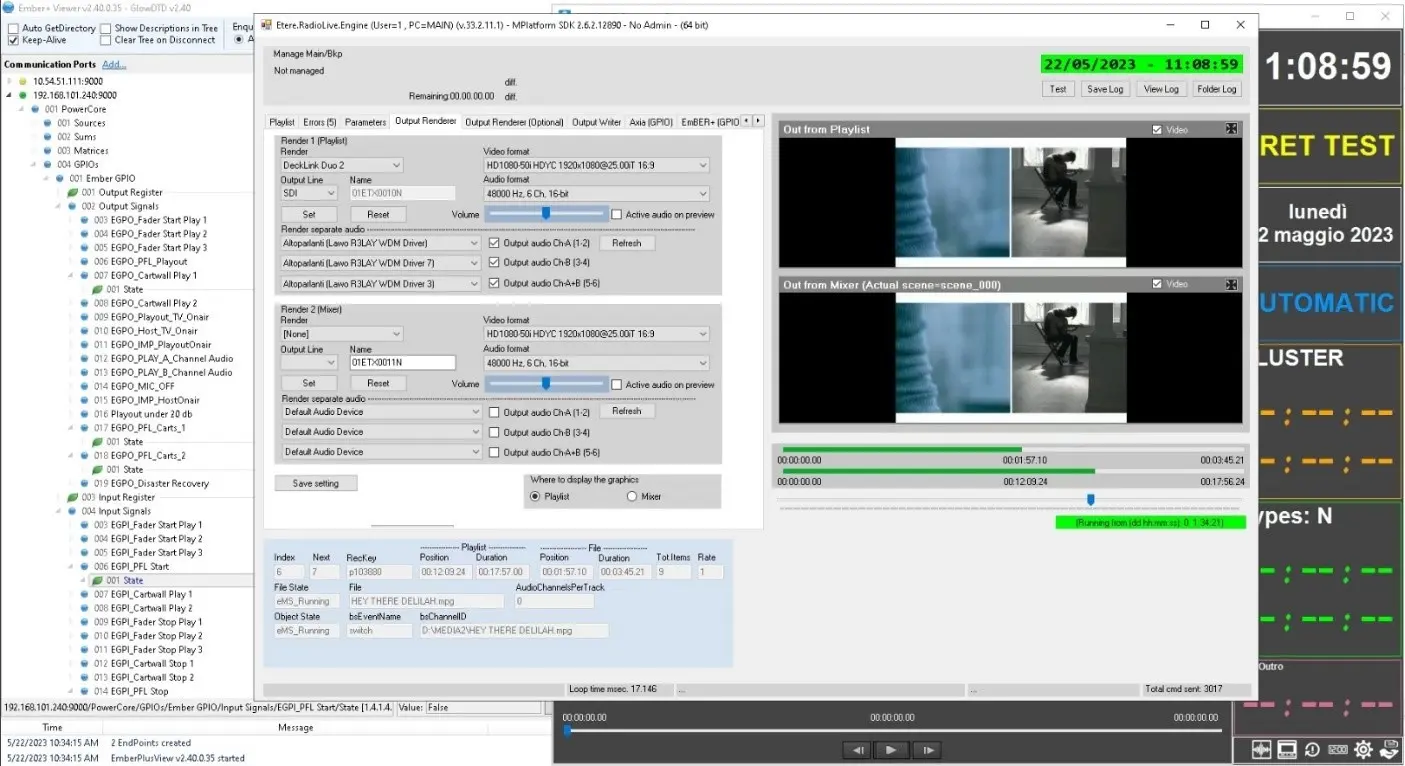Open the settings gear icon at bottom right
This screenshot has height=766, width=1405.
tap(1363, 750)
